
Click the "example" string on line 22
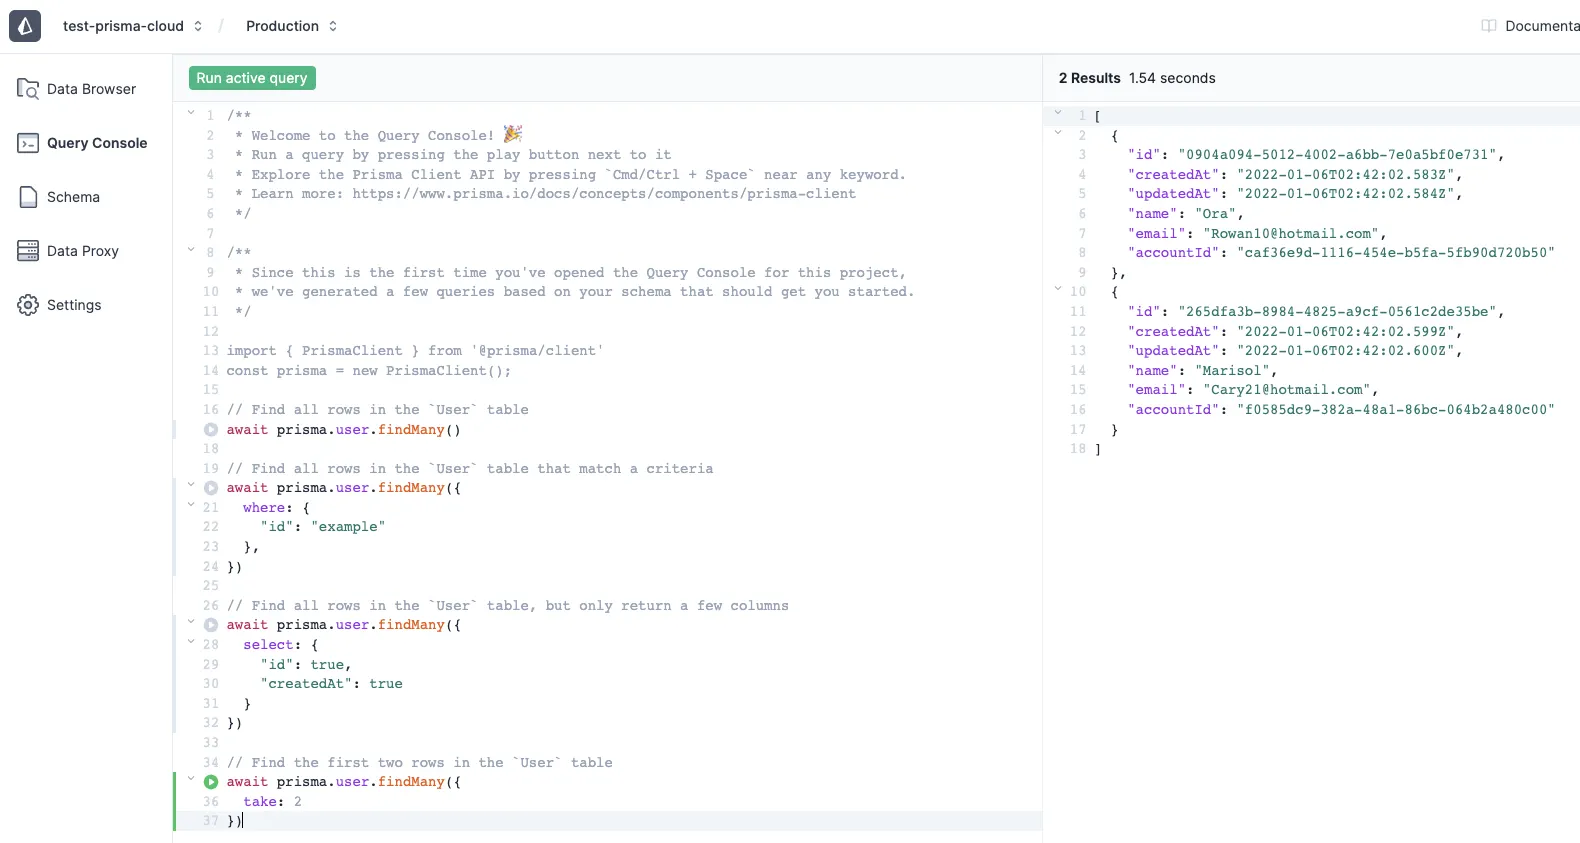(348, 527)
